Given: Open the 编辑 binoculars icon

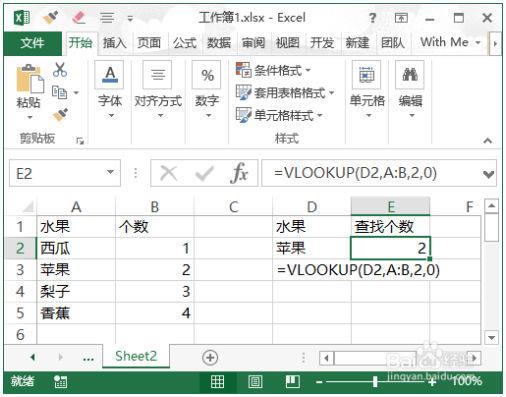Looking at the screenshot, I should pos(410,75).
